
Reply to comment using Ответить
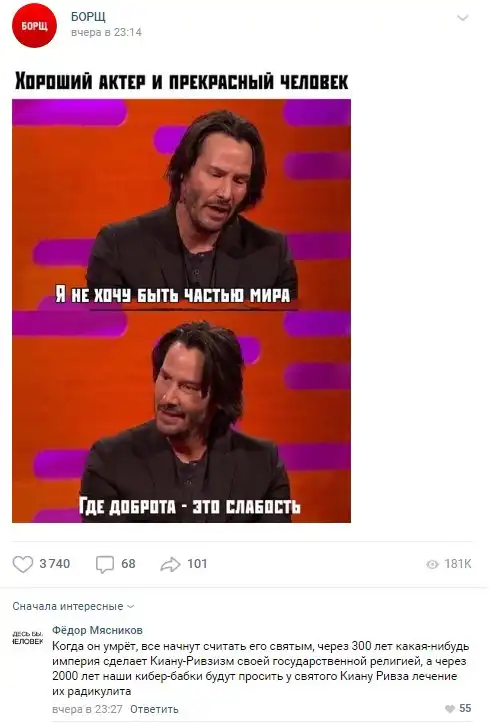pos(154,709)
